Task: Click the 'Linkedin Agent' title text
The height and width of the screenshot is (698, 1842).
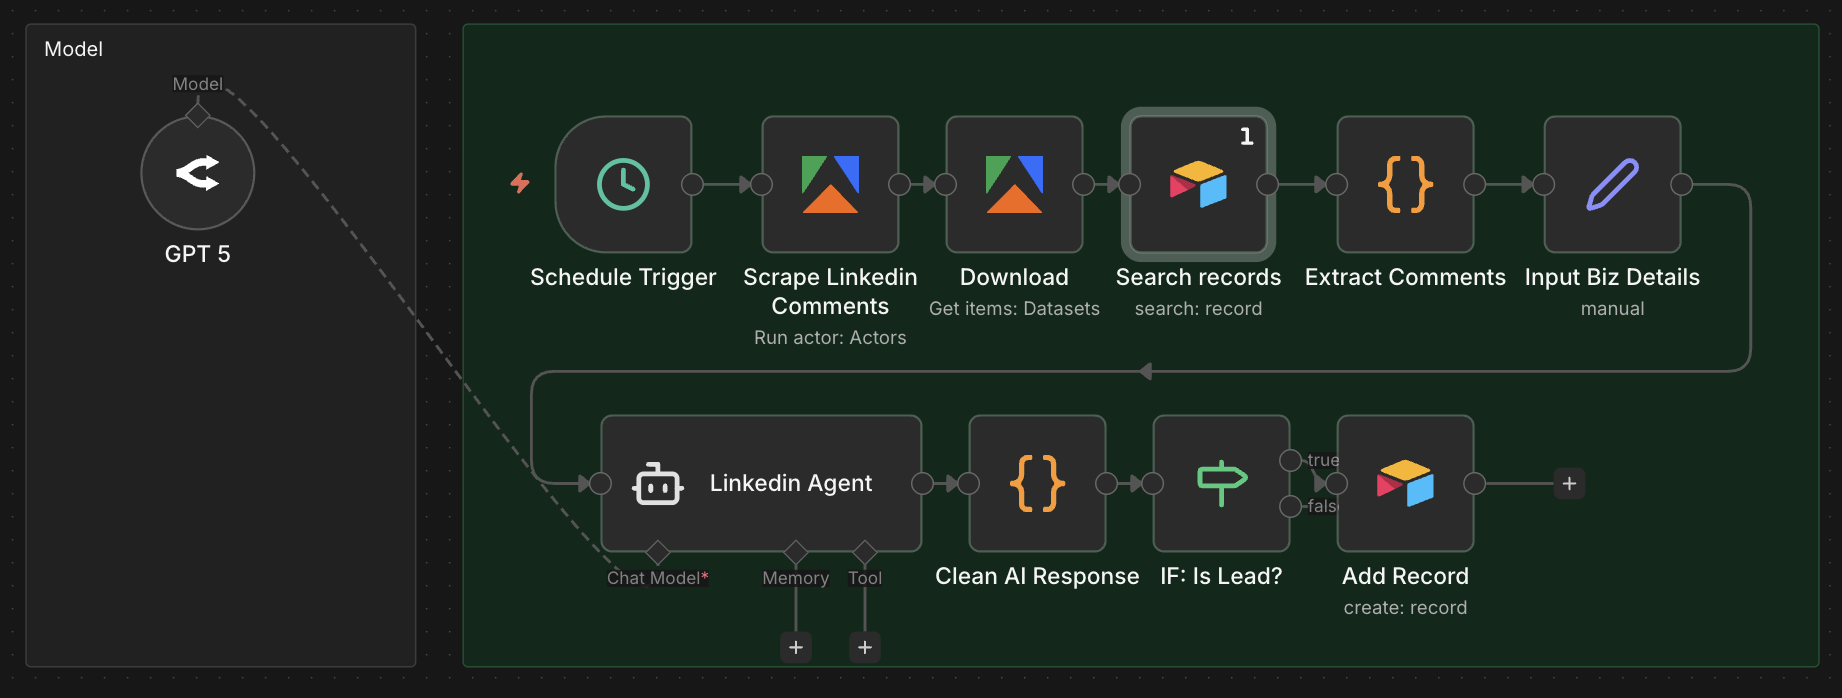Action: tap(791, 483)
